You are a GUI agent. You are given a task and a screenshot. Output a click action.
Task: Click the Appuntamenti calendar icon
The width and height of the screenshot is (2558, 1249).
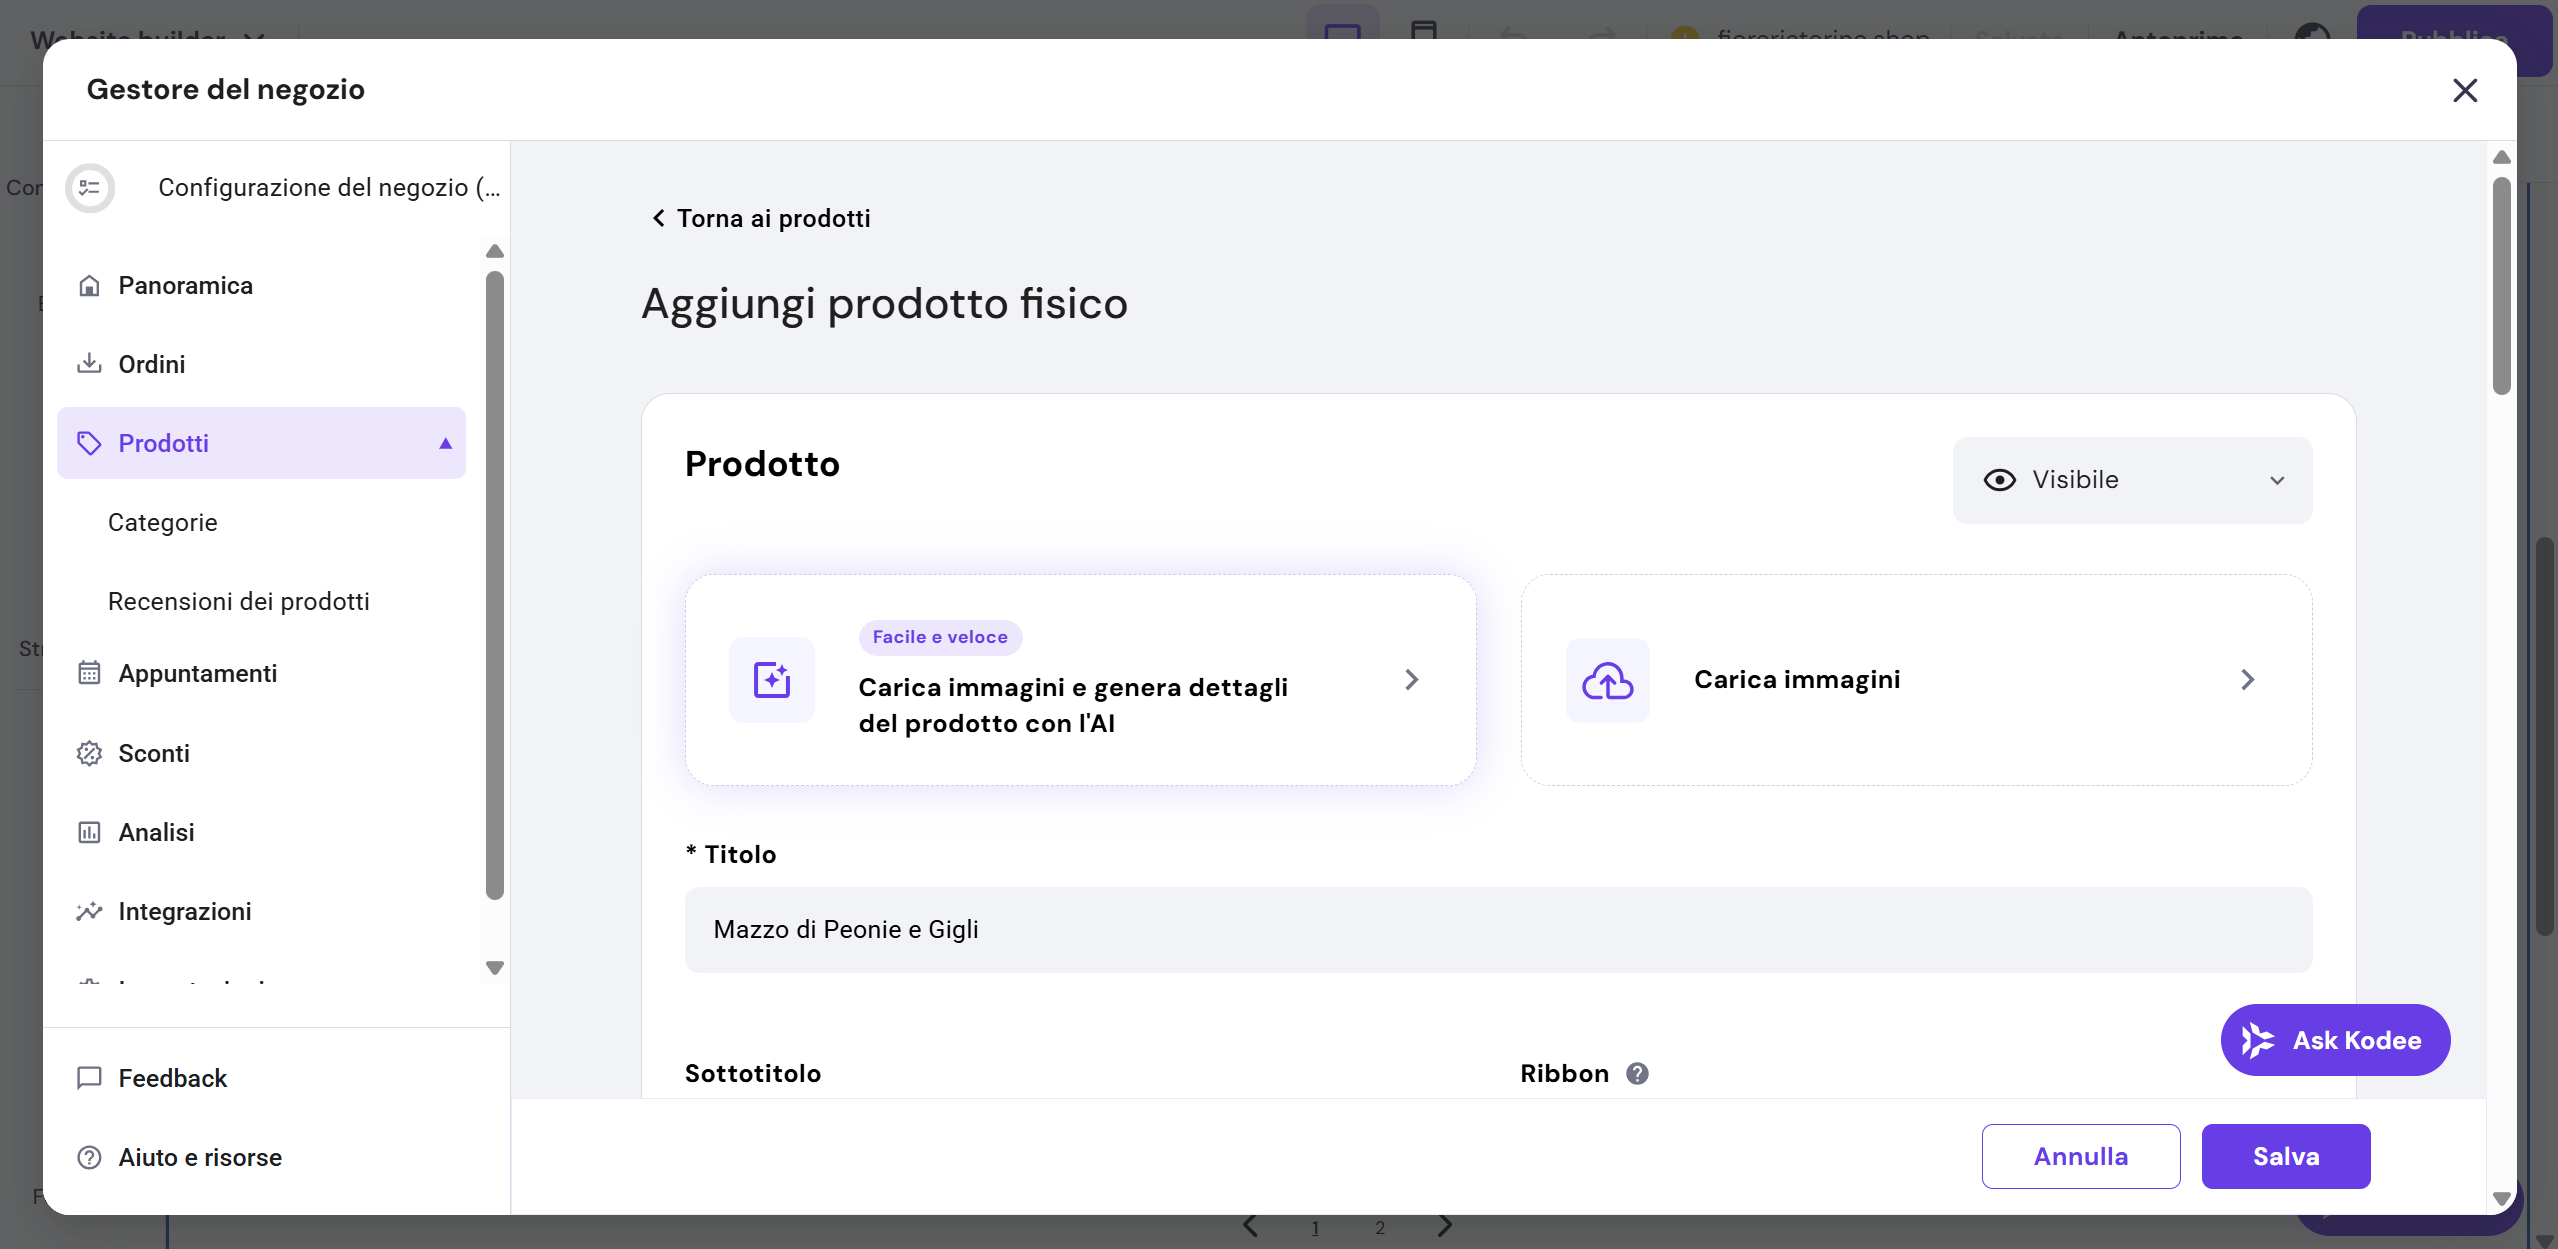pos(89,673)
